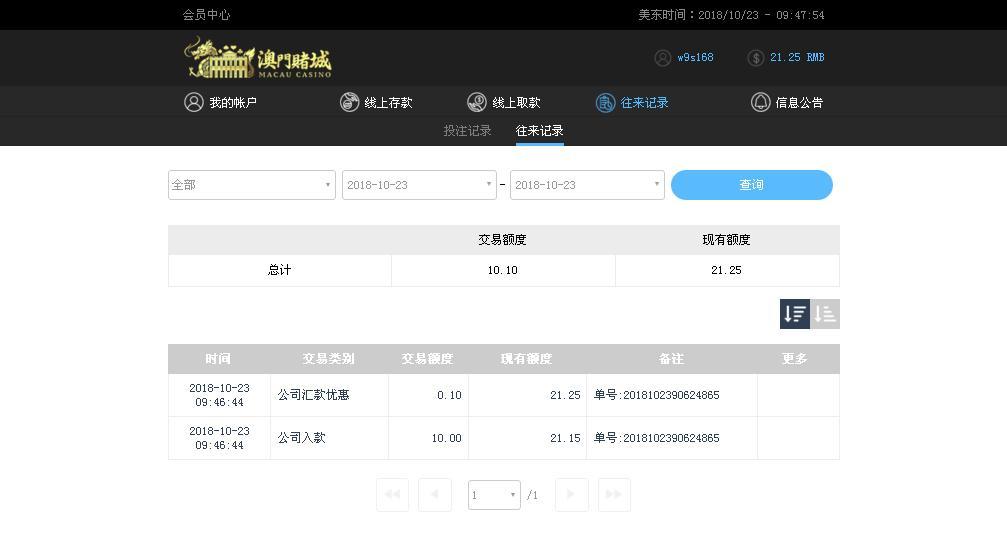Click the 我的帐户 person icon

194,102
